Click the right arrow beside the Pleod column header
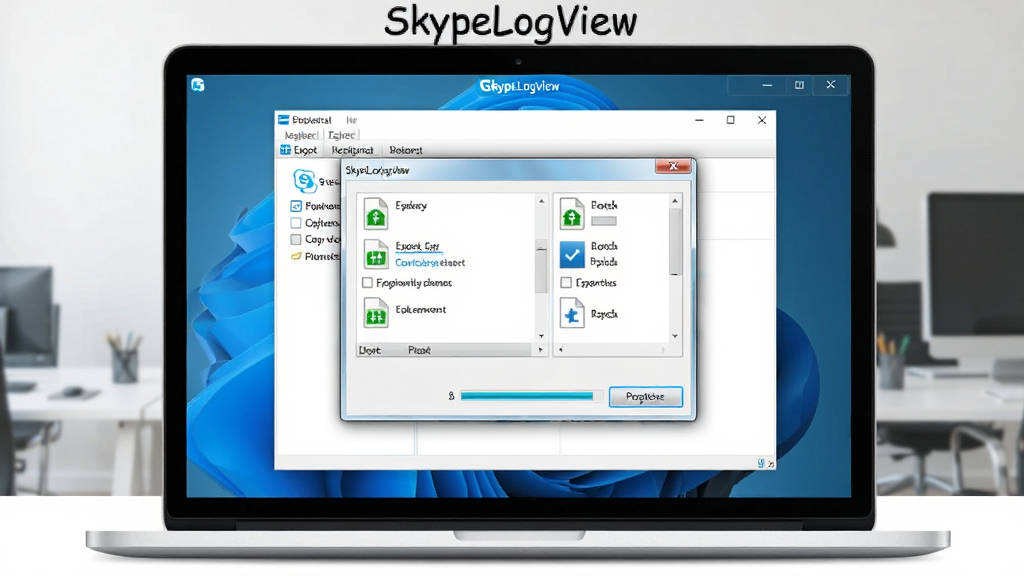This screenshot has height=576, width=1024. coord(540,350)
